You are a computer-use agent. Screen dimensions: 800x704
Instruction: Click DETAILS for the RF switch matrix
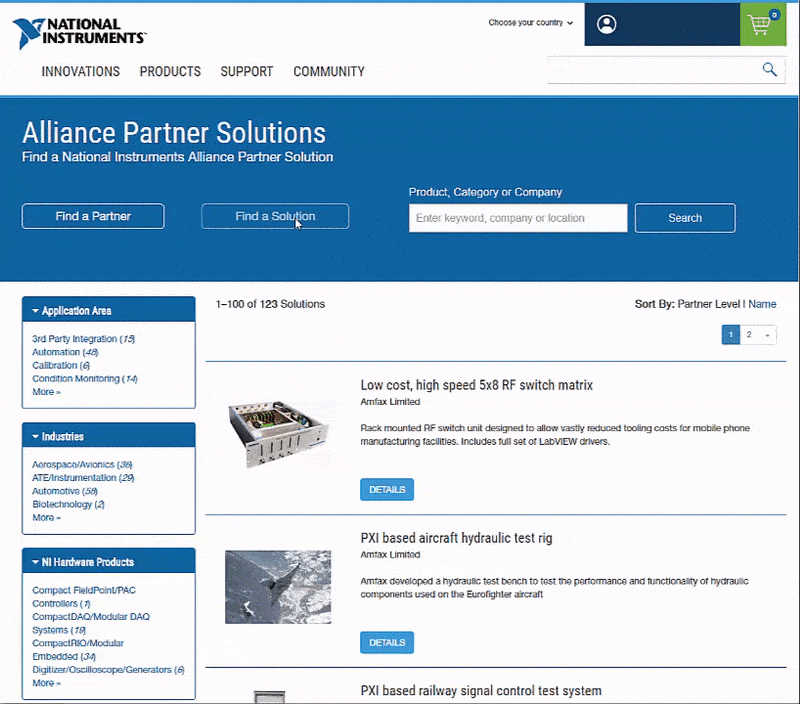(387, 490)
